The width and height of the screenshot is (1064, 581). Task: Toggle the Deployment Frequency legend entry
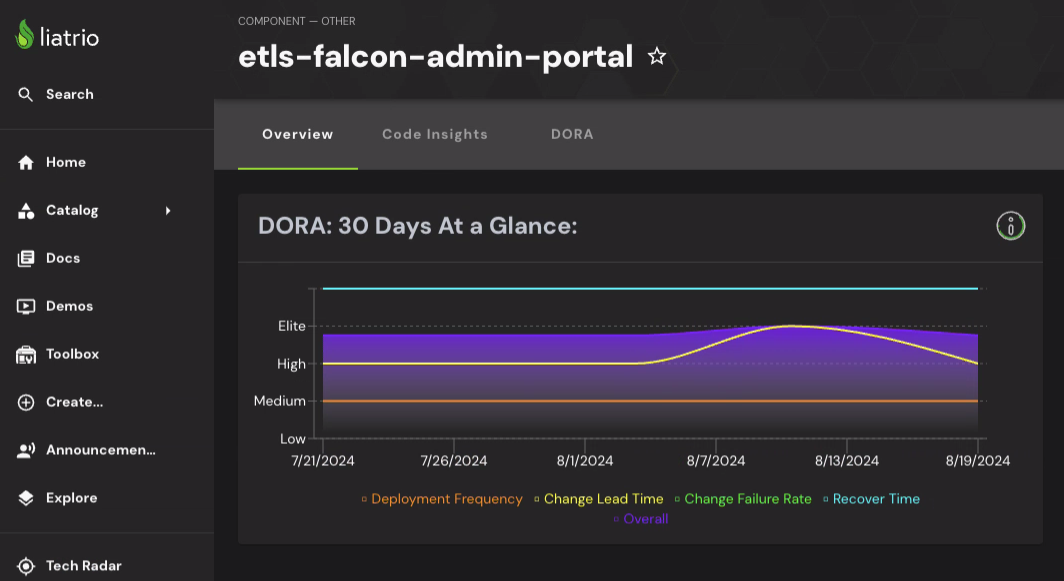click(x=442, y=499)
